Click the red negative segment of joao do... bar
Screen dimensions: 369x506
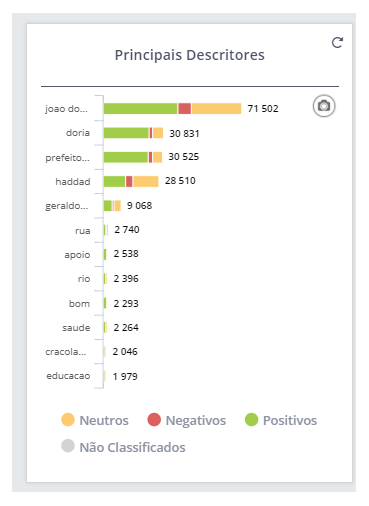[184, 109]
